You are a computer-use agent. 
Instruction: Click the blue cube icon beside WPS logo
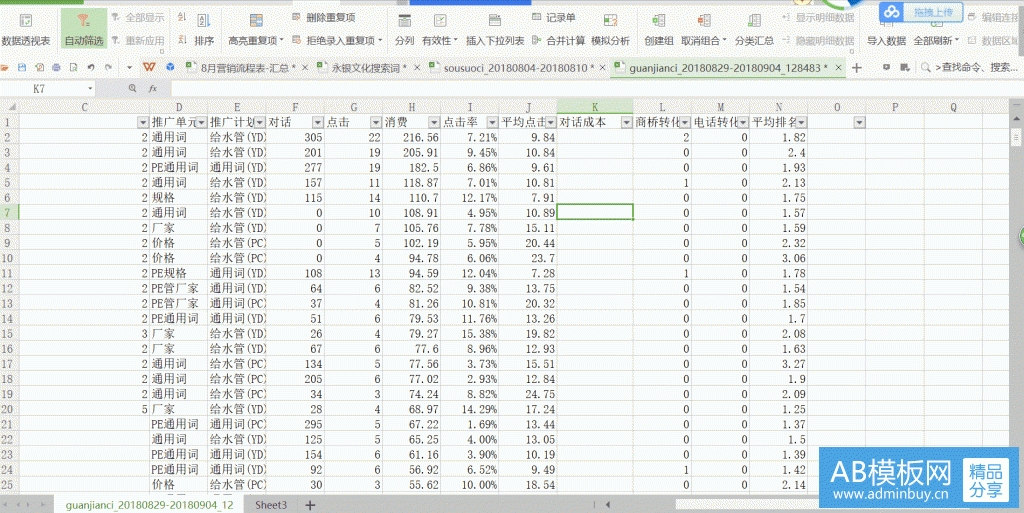point(170,67)
